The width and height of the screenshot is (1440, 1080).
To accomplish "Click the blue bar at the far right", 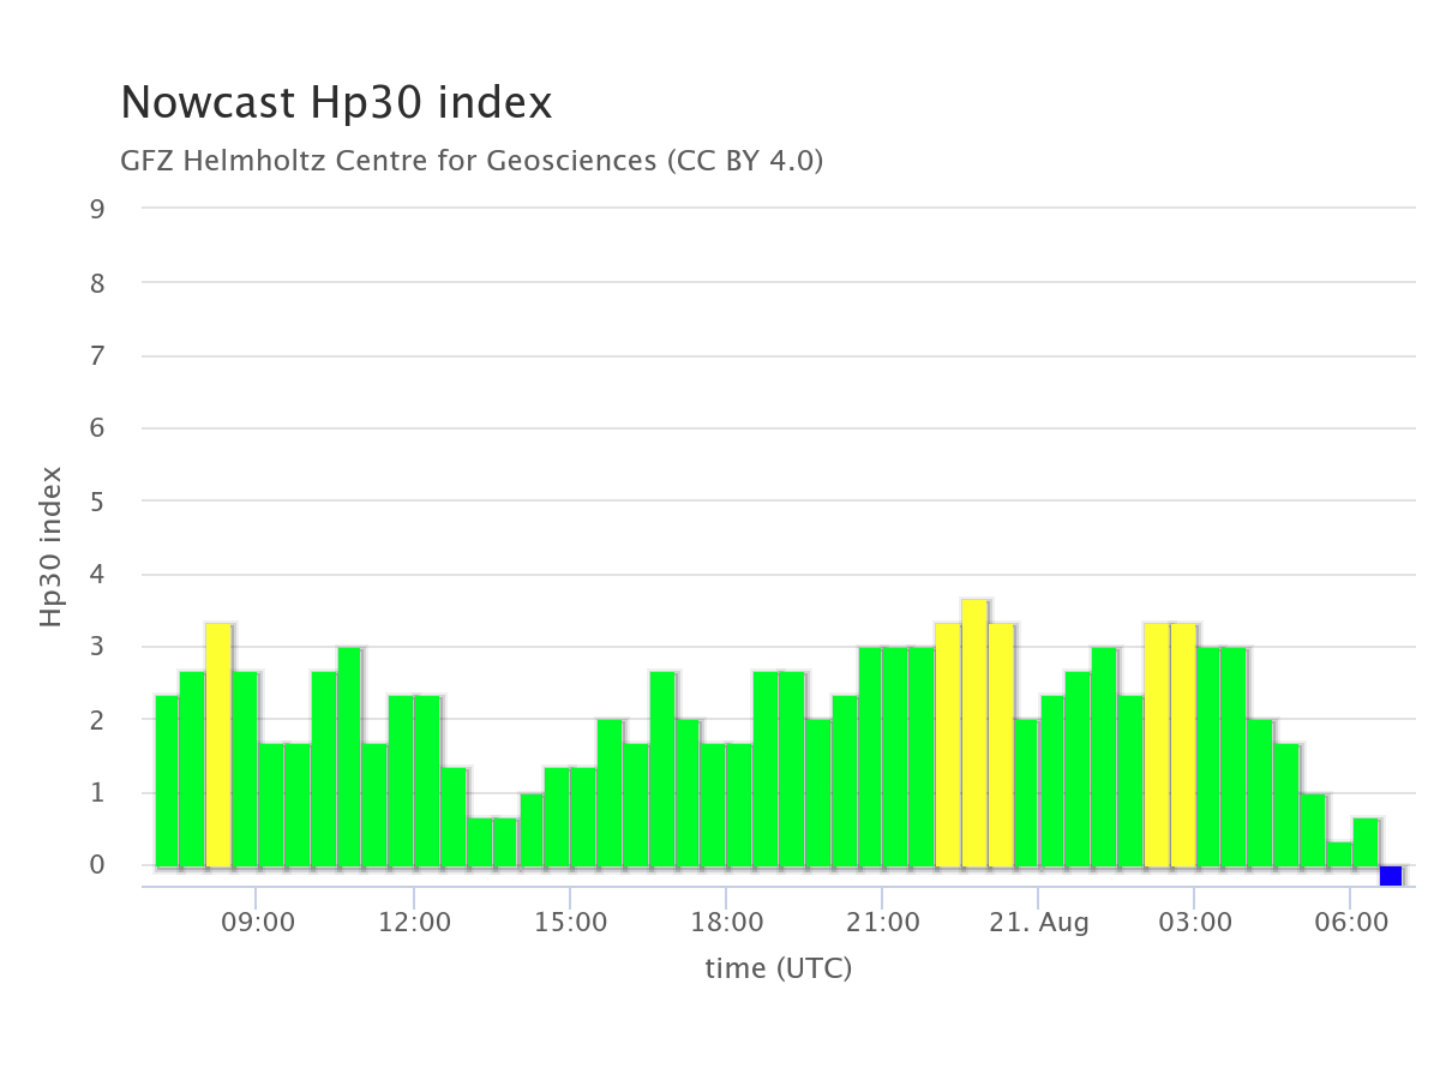I will [1390, 875].
